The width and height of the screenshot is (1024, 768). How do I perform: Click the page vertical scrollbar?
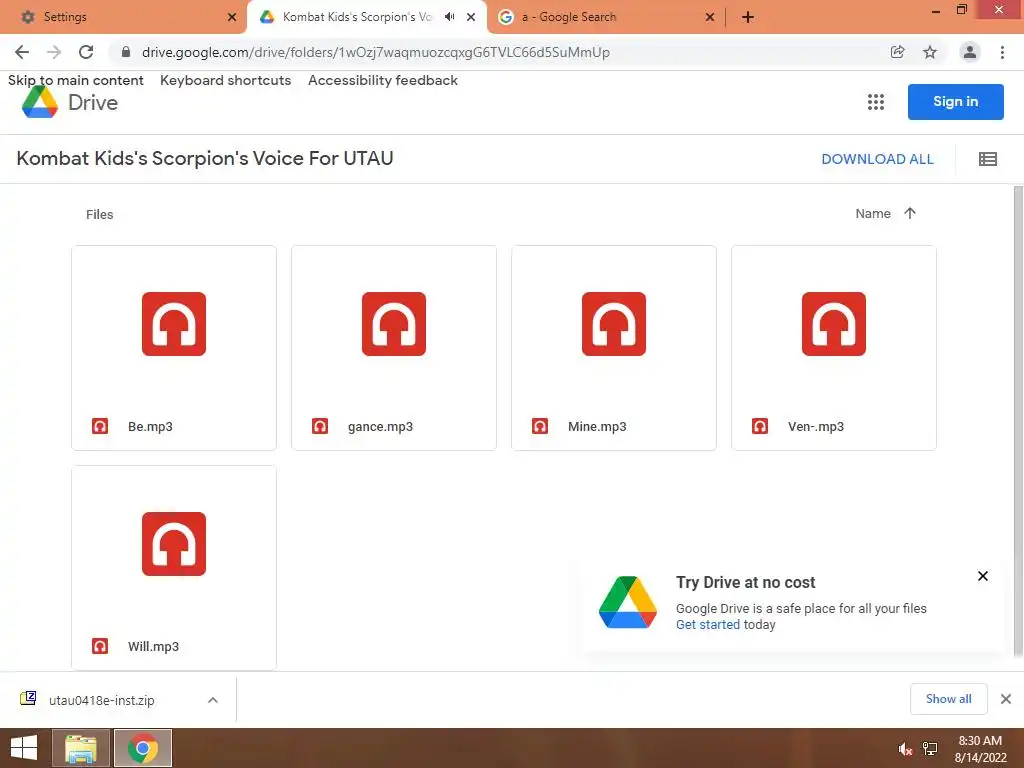(x=1018, y=422)
